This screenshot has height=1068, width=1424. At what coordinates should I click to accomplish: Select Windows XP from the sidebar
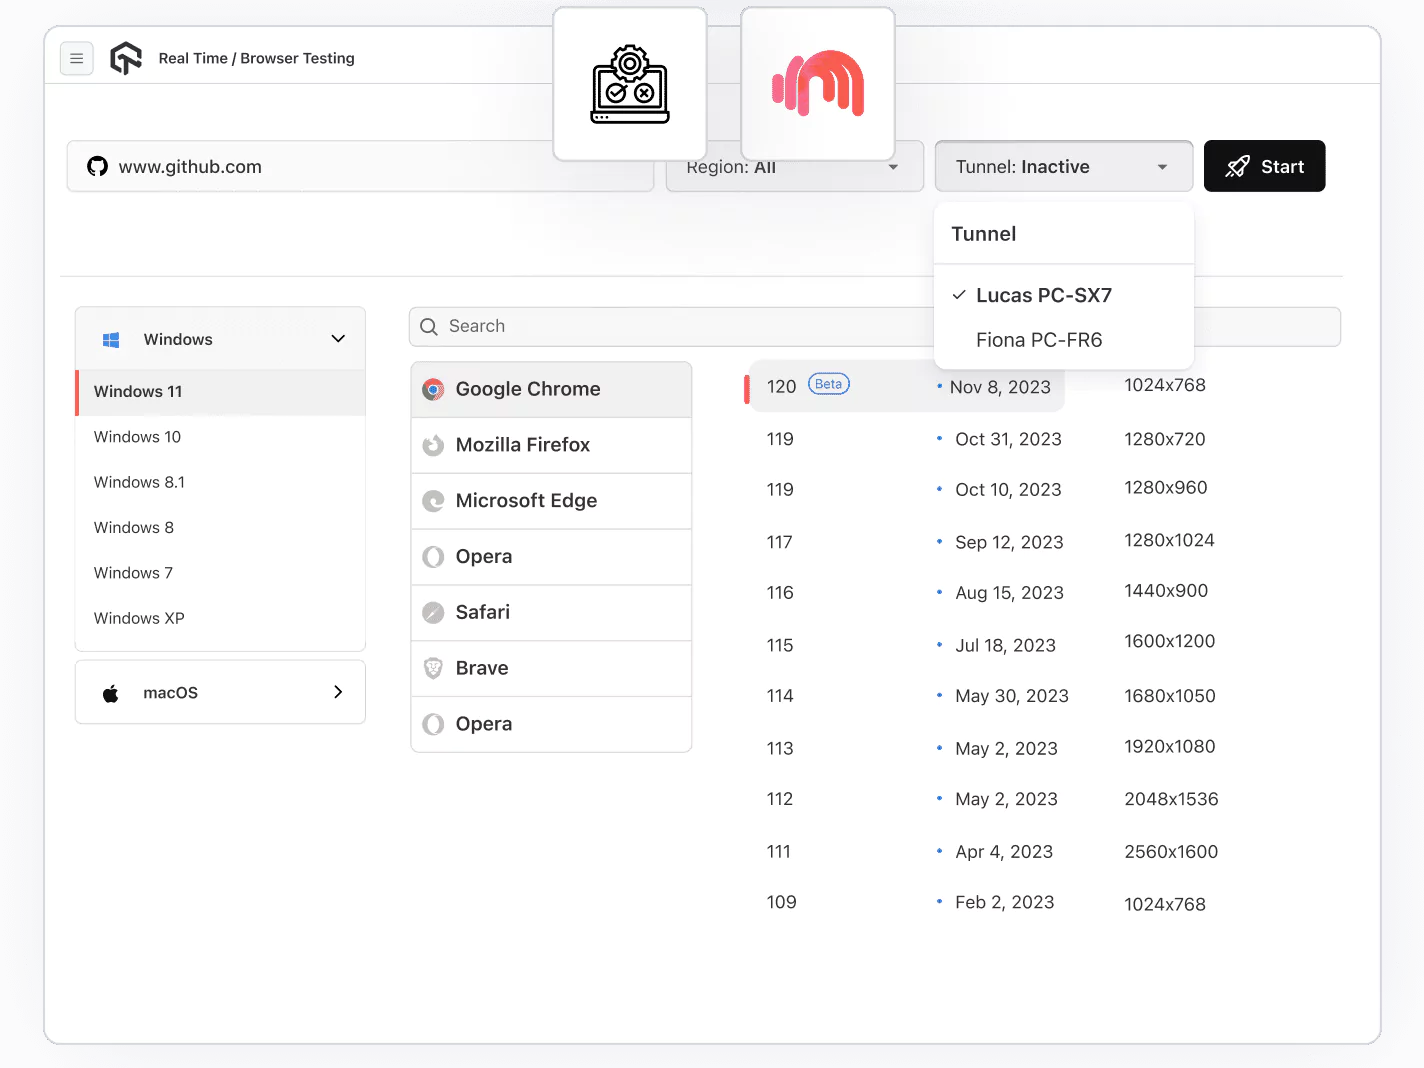[x=139, y=618]
